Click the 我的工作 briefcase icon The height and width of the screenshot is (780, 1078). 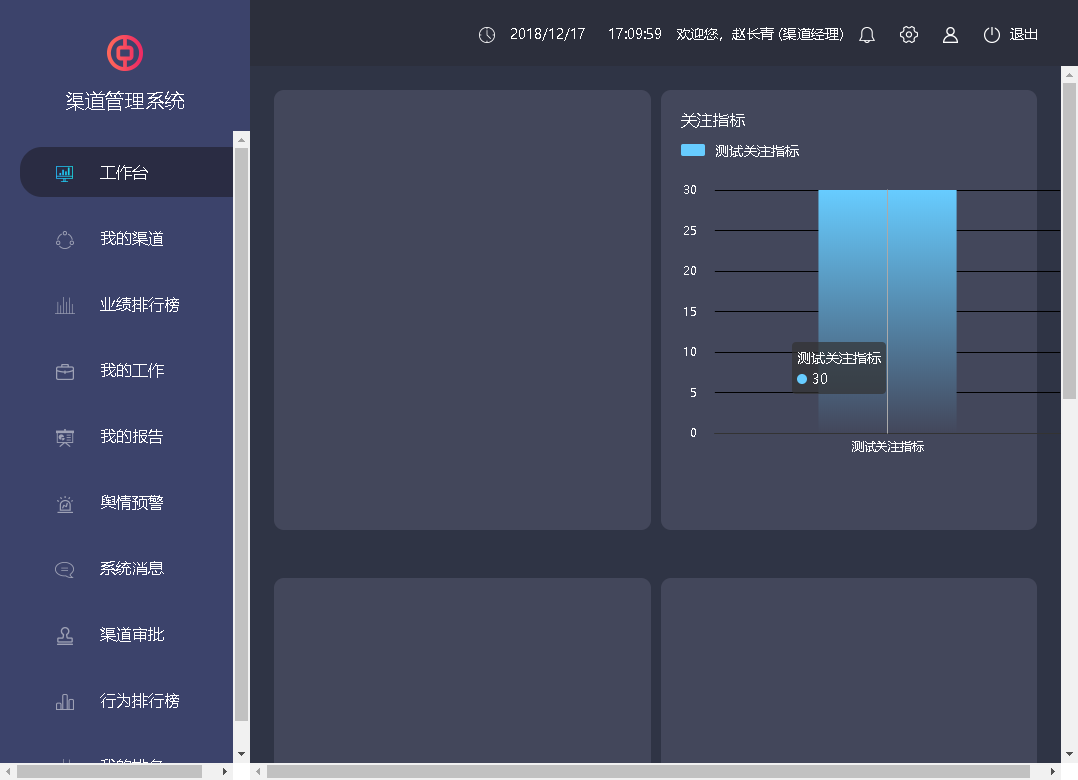point(65,371)
